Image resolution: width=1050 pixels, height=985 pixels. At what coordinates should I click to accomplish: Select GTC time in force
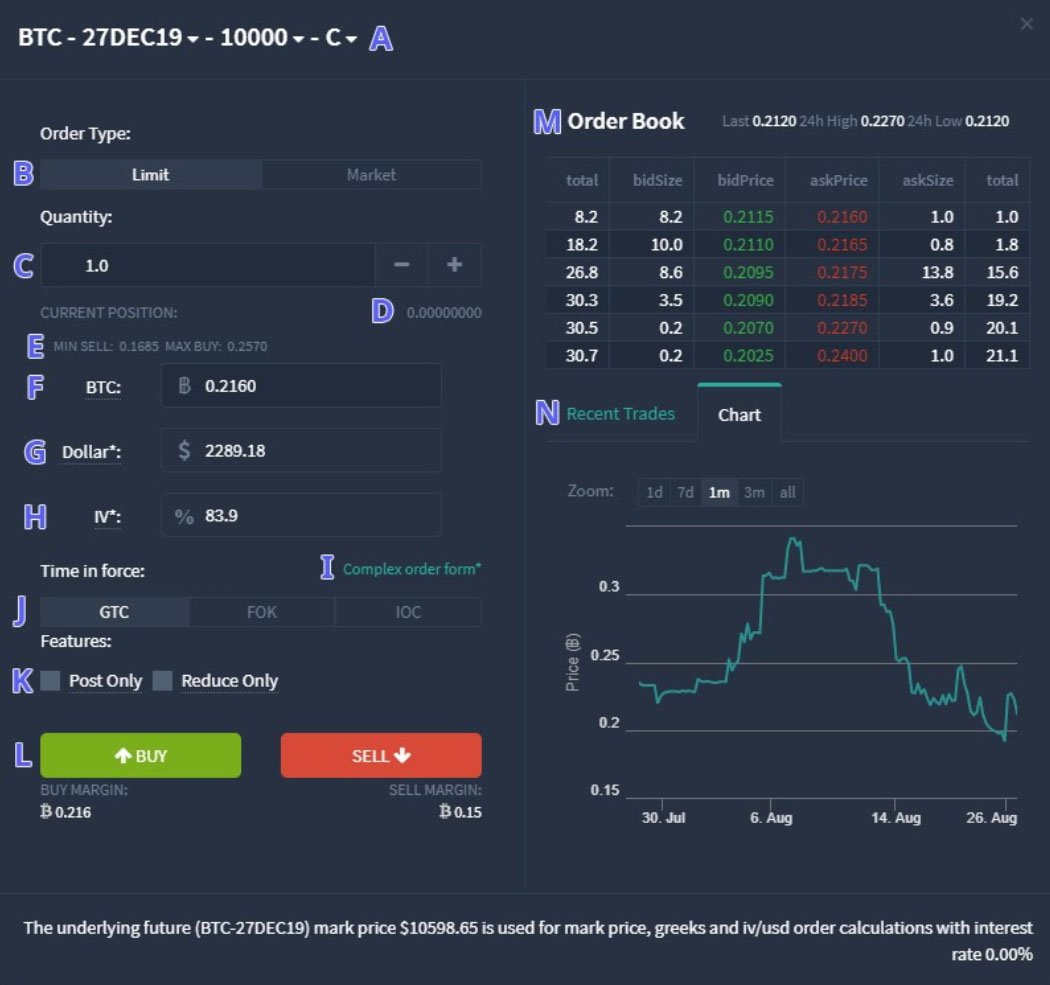point(115,612)
